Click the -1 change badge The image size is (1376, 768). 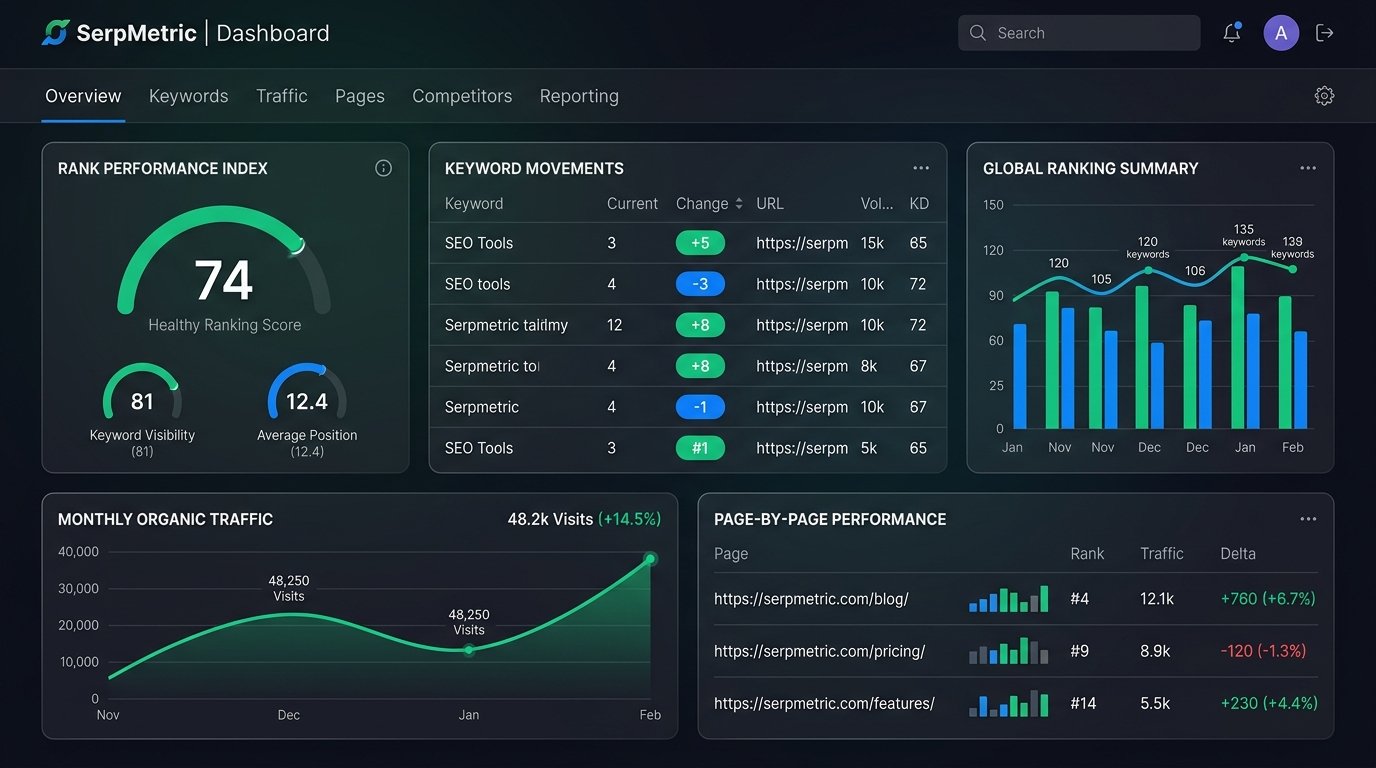tap(700, 407)
